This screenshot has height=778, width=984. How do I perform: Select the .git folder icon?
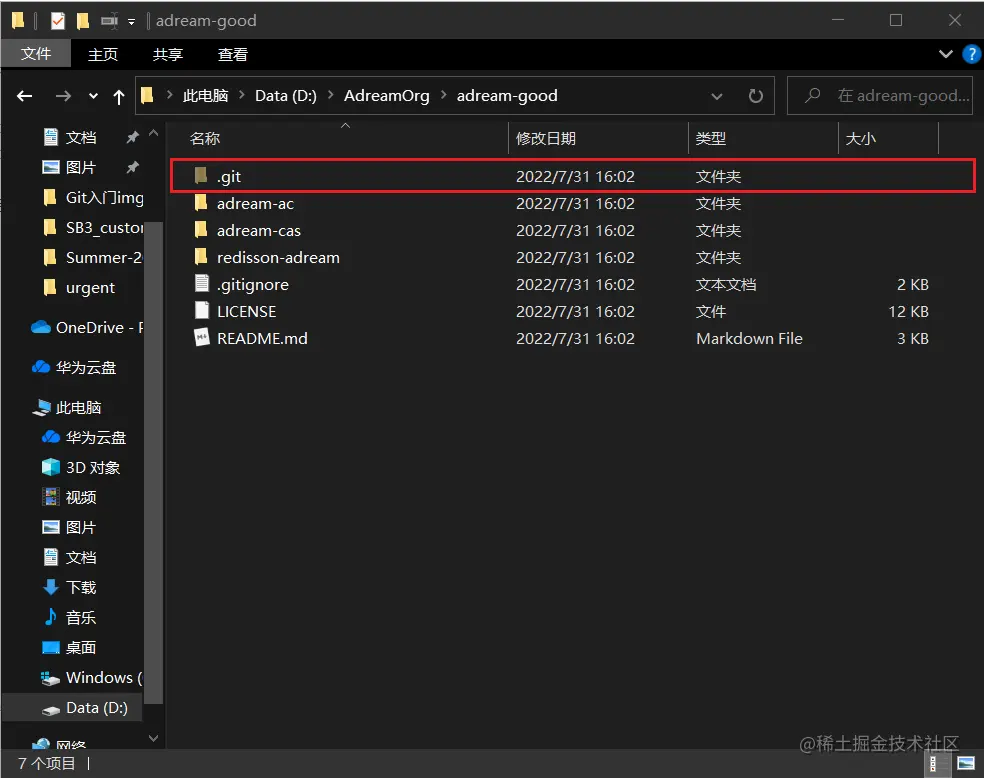click(201, 176)
